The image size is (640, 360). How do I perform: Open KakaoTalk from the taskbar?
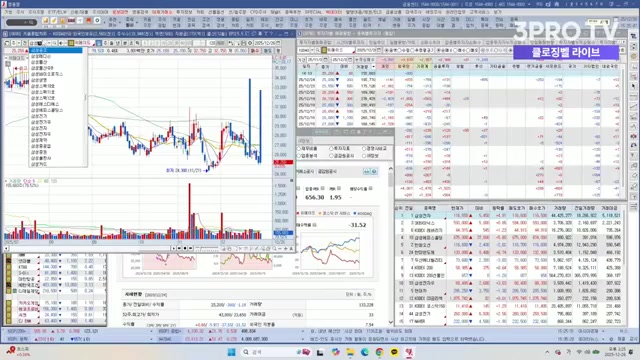click(x=394, y=352)
